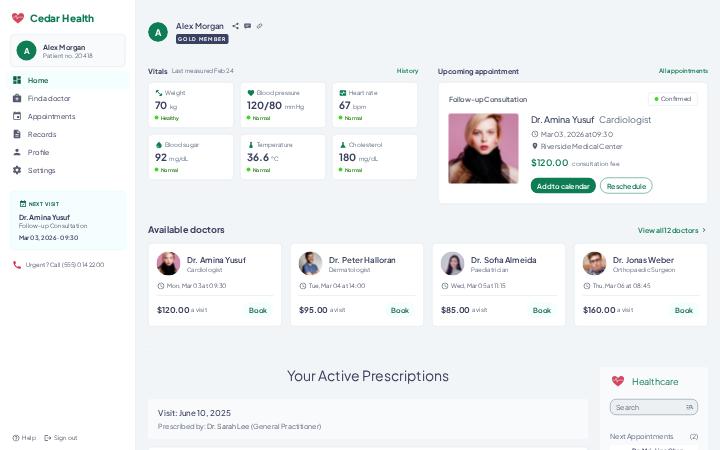The height and width of the screenshot is (450, 720).
Task: Click the Weight scale icon in Vitals
Action: tap(159, 93)
